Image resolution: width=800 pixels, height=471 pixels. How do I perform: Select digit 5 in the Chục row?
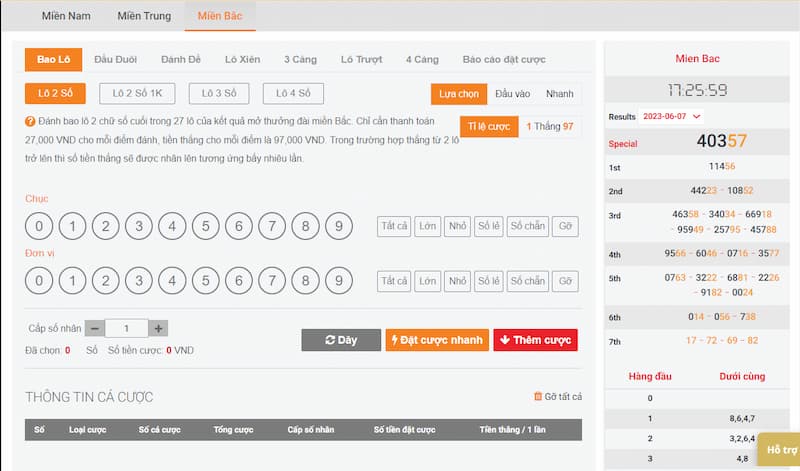[205, 226]
